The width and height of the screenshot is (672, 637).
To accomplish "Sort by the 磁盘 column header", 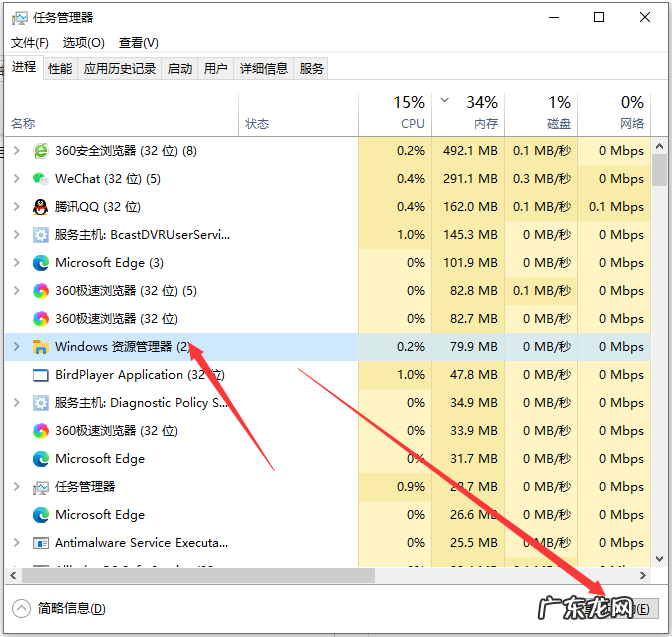I will click(541, 115).
